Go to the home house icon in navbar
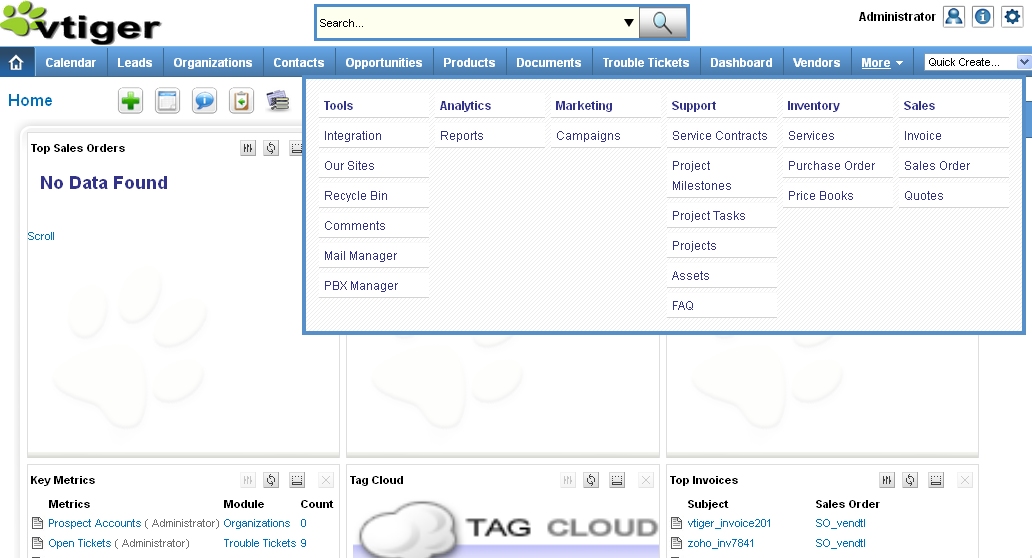 [16, 62]
